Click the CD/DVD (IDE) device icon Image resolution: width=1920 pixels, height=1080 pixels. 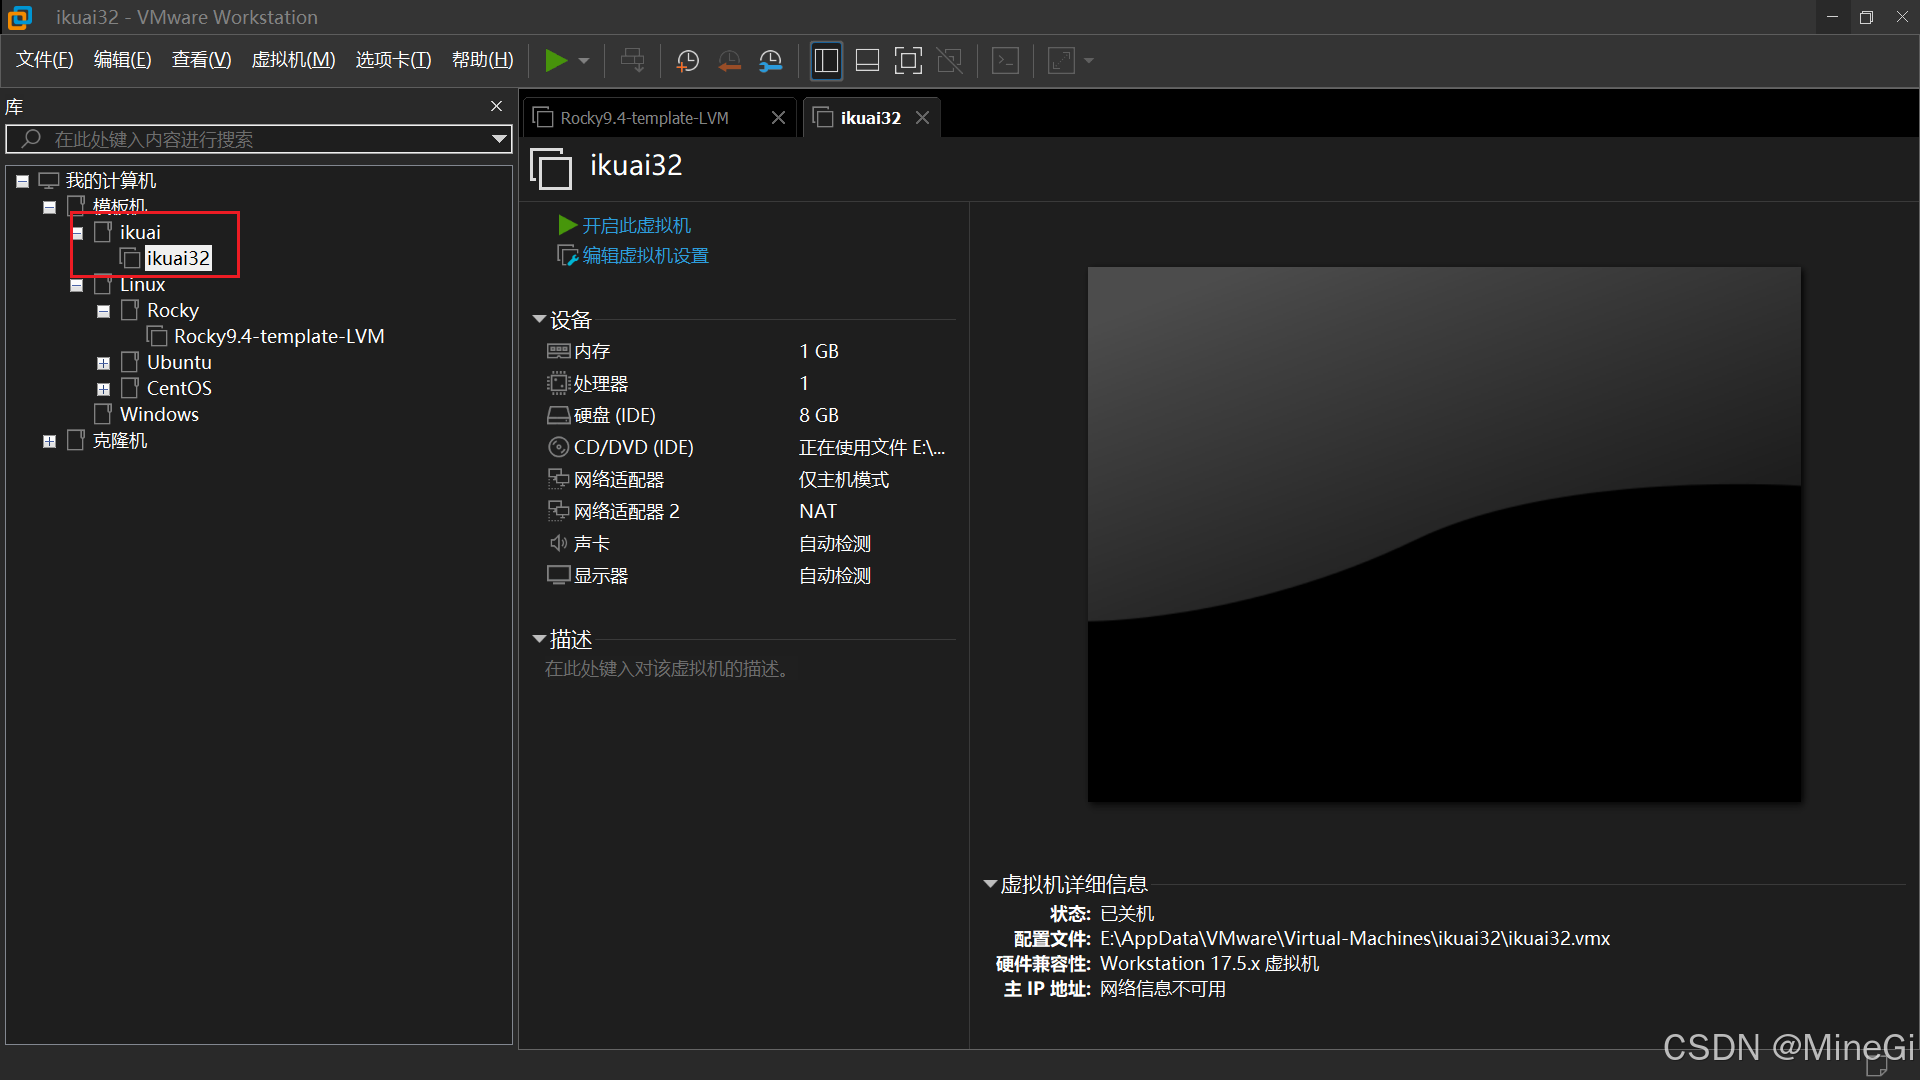pyautogui.click(x=558, y=447)
